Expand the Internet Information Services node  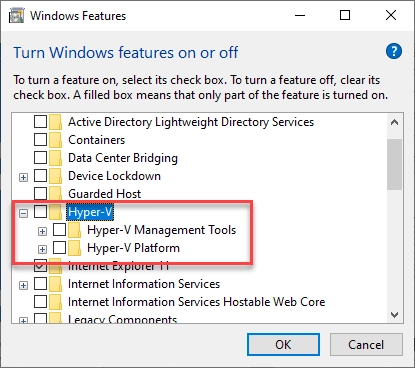(23, 286)
